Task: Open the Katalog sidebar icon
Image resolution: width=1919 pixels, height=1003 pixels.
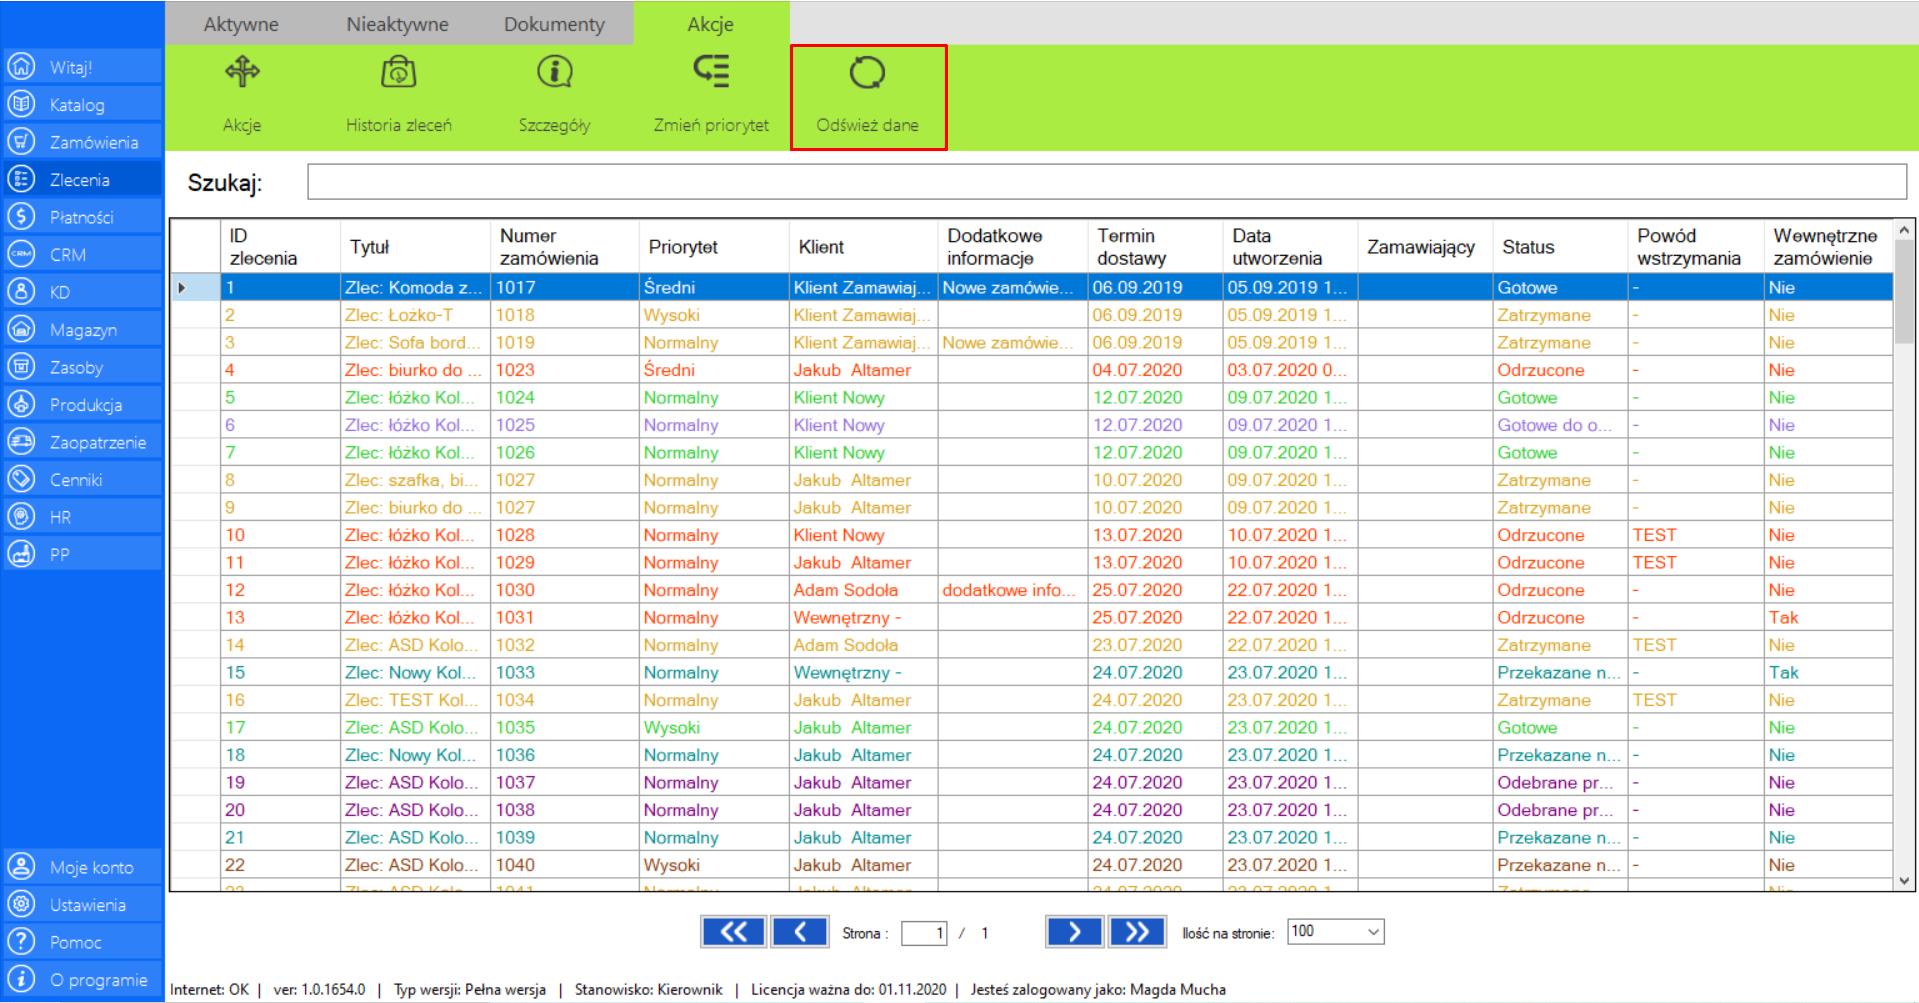Action: 20,104
